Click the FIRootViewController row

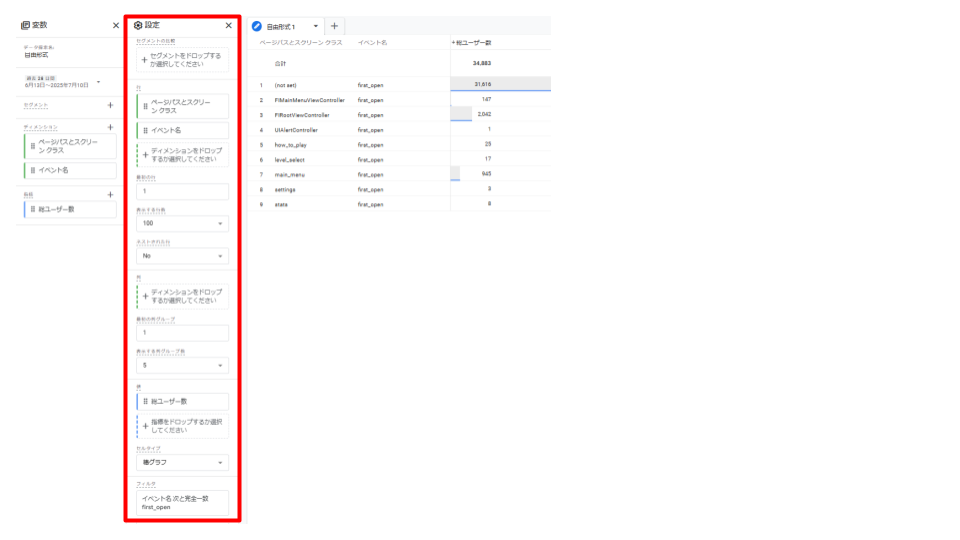coord(399,115)
